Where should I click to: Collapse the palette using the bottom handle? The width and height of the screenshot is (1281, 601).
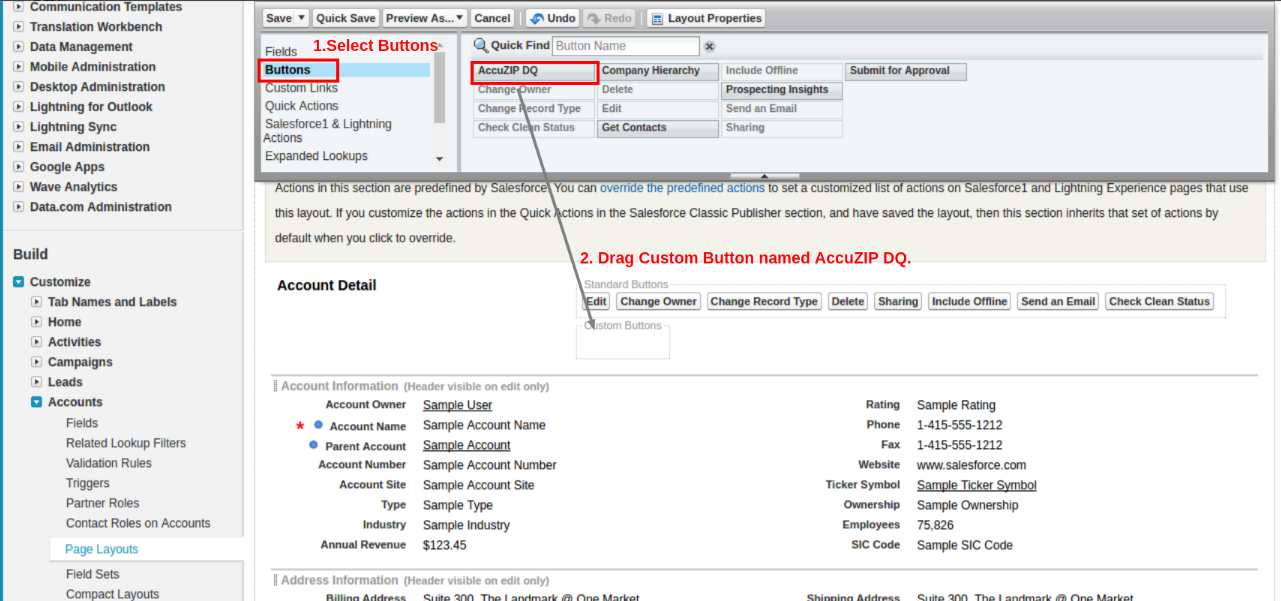coord(765,176)
